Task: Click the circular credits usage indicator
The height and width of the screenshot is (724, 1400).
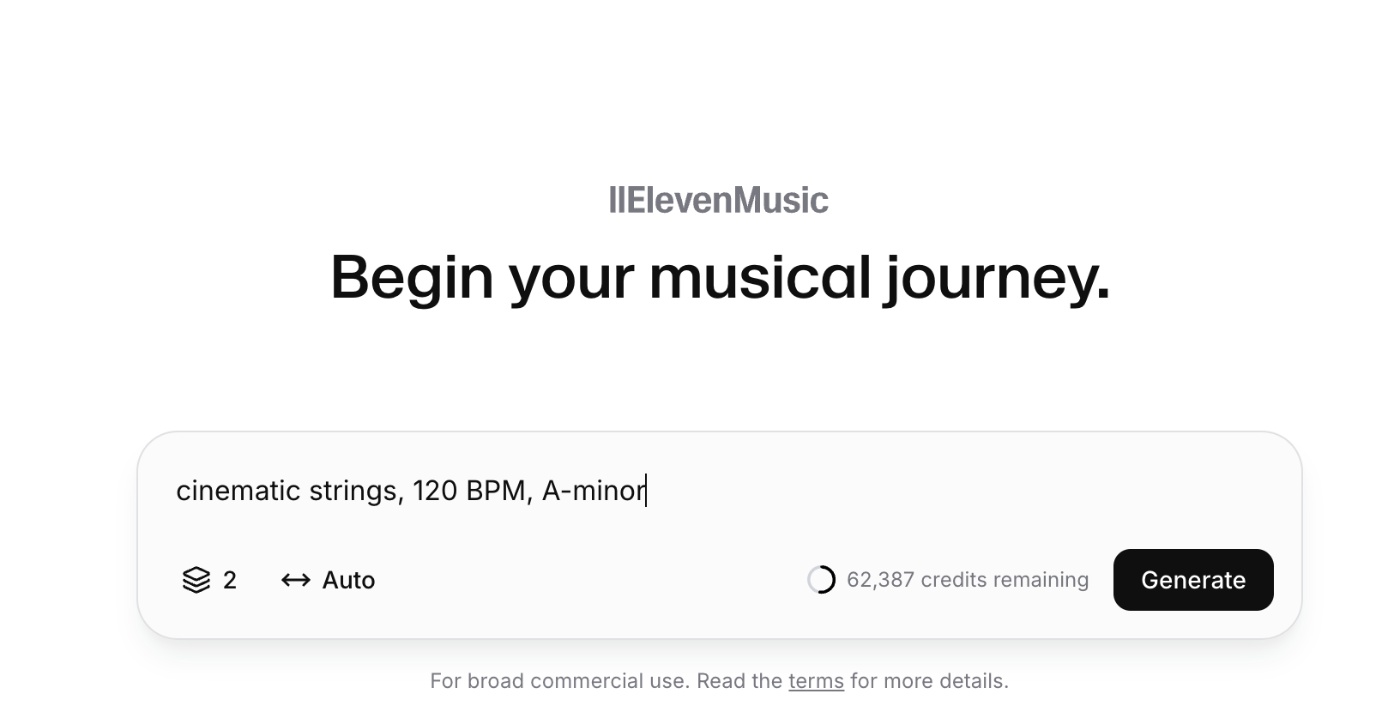Action: (821, 580)
